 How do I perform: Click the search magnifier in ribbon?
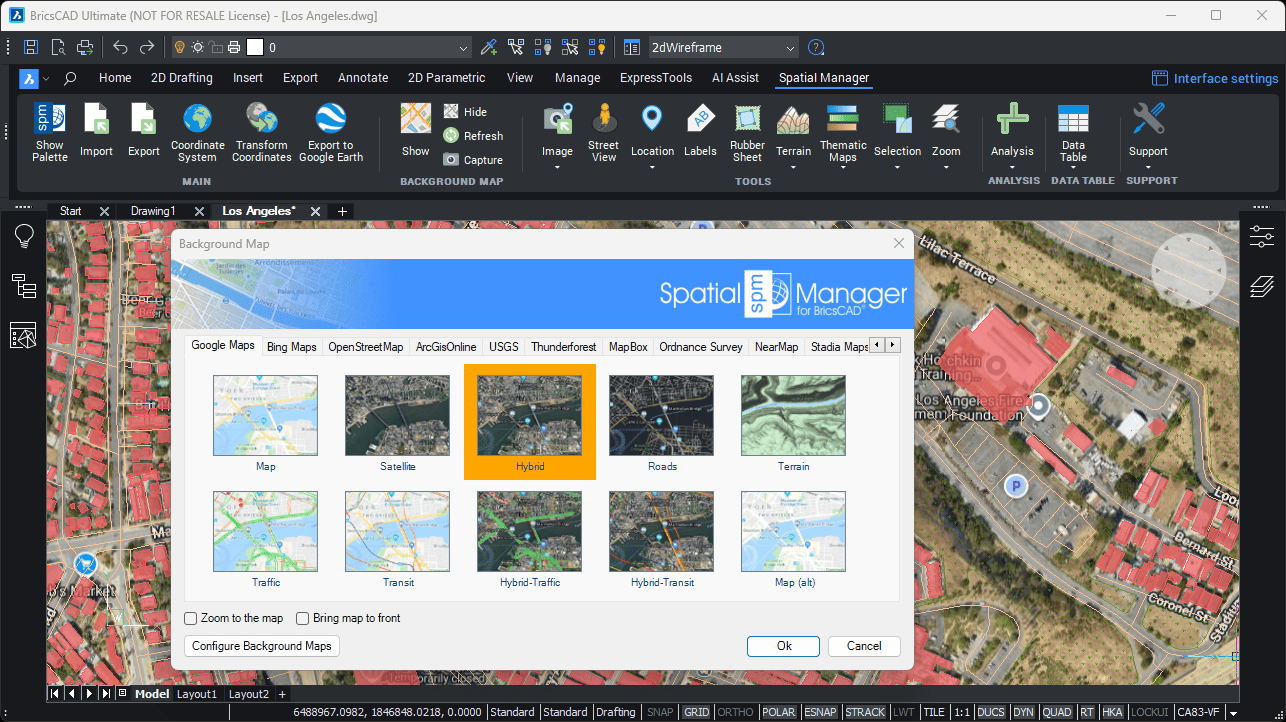coord(70,78)
